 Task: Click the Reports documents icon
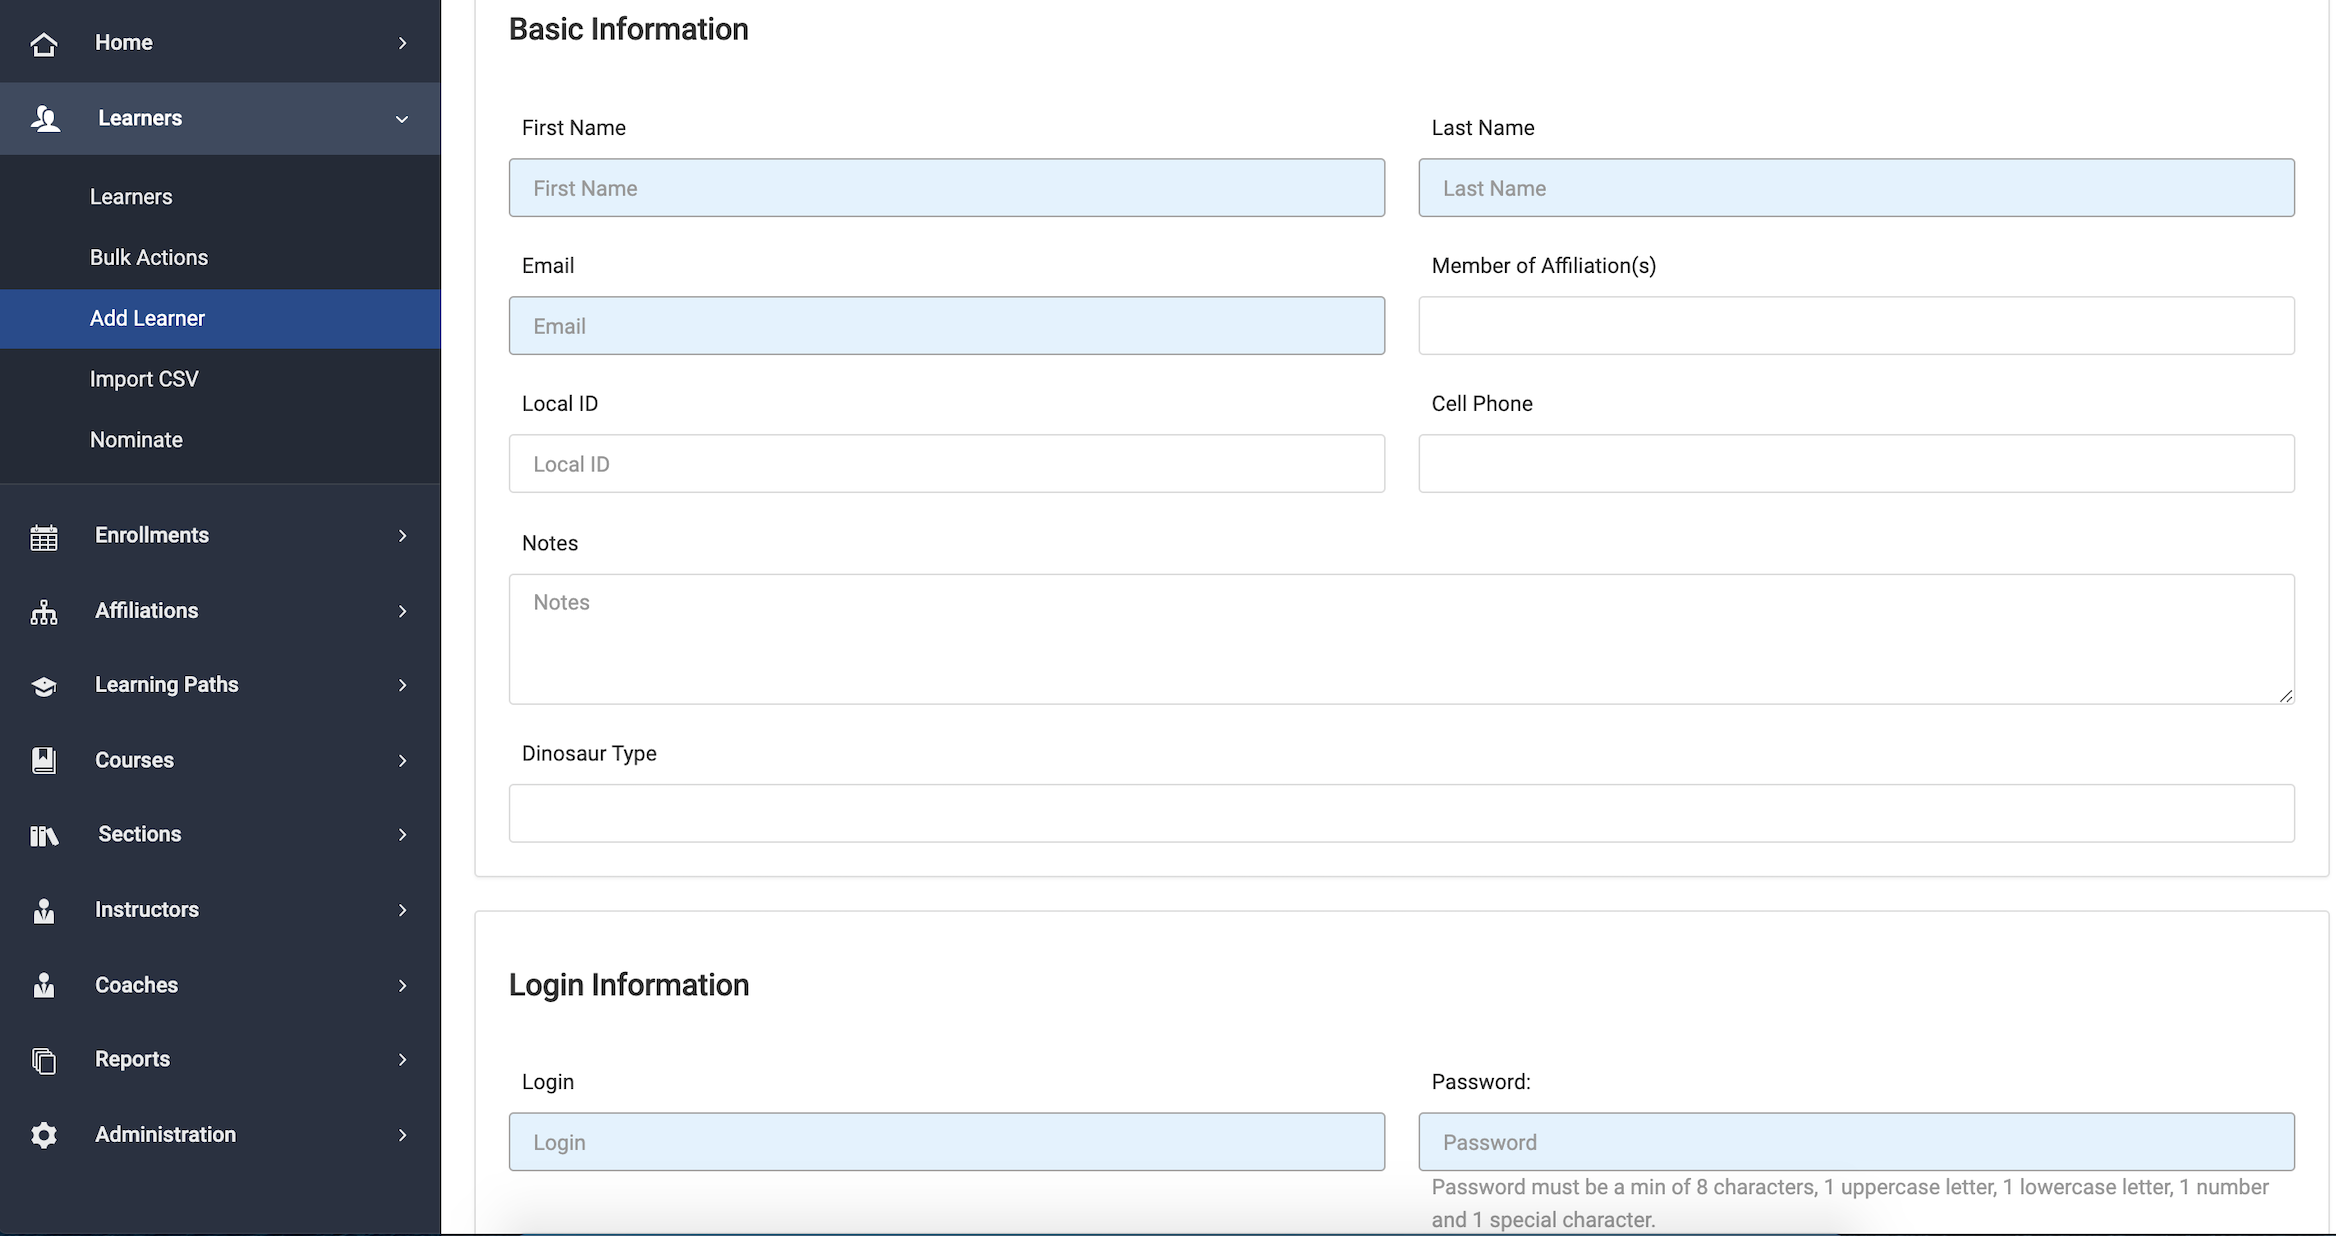pyautogui.click(x=44, y=1060)
